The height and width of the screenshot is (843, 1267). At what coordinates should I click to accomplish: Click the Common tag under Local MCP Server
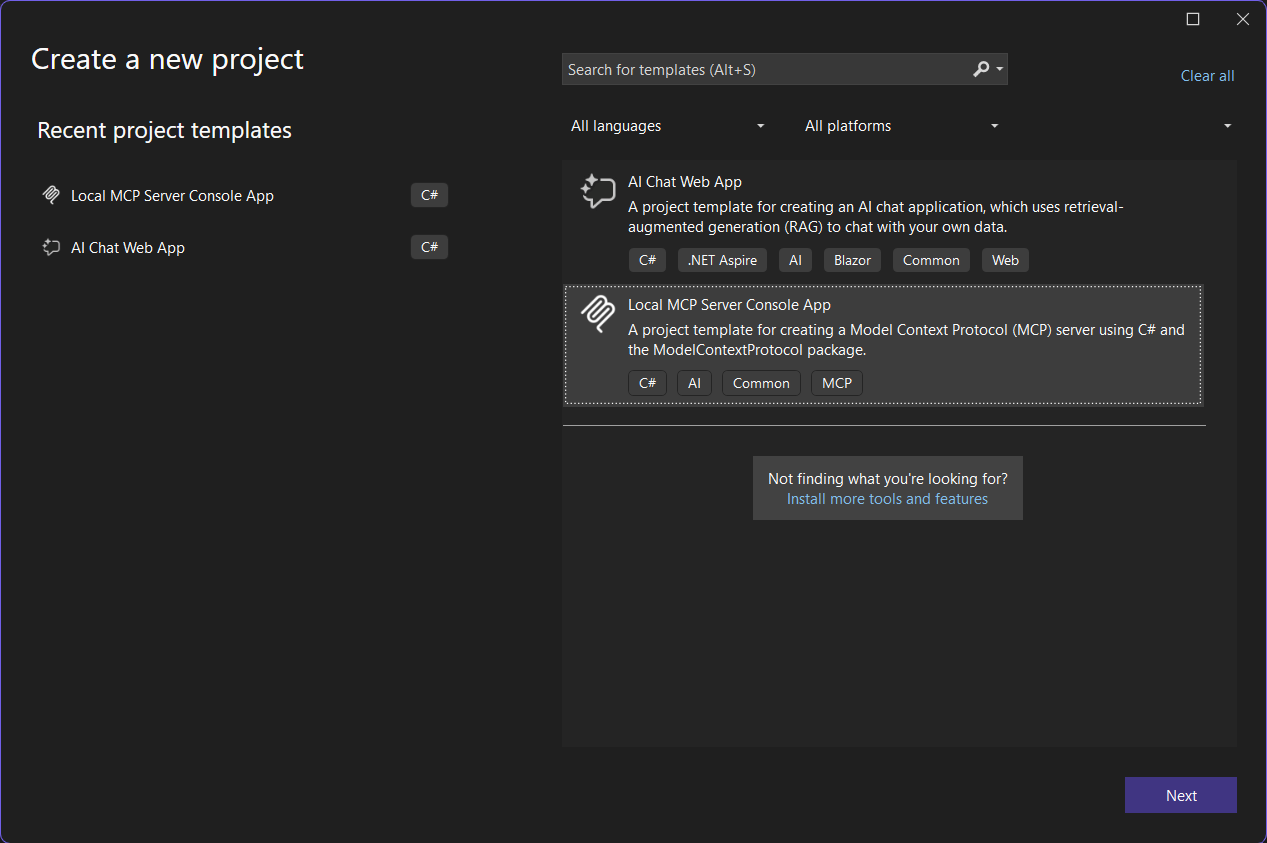pyautogui.click(x=761, y=383)
